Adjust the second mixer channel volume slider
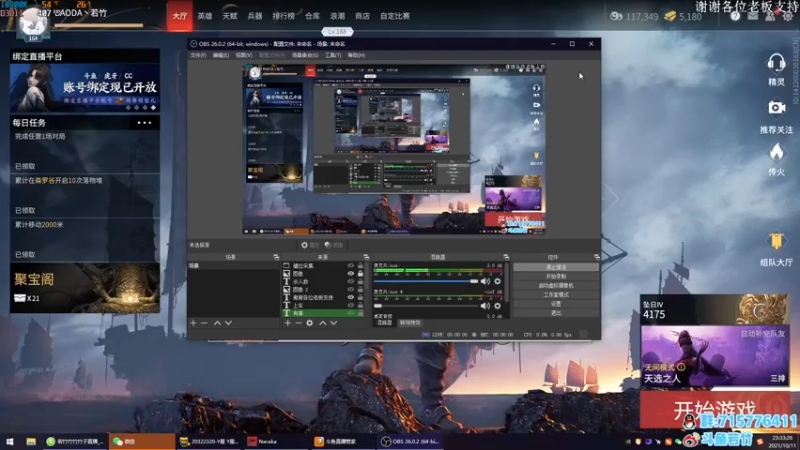This screenshot has width=800, height=450. click(x=426, y=306)
